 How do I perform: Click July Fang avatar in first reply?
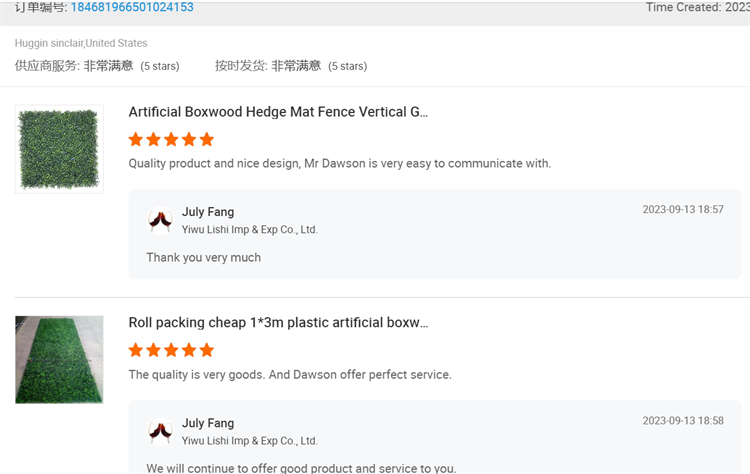coord(160,220)
